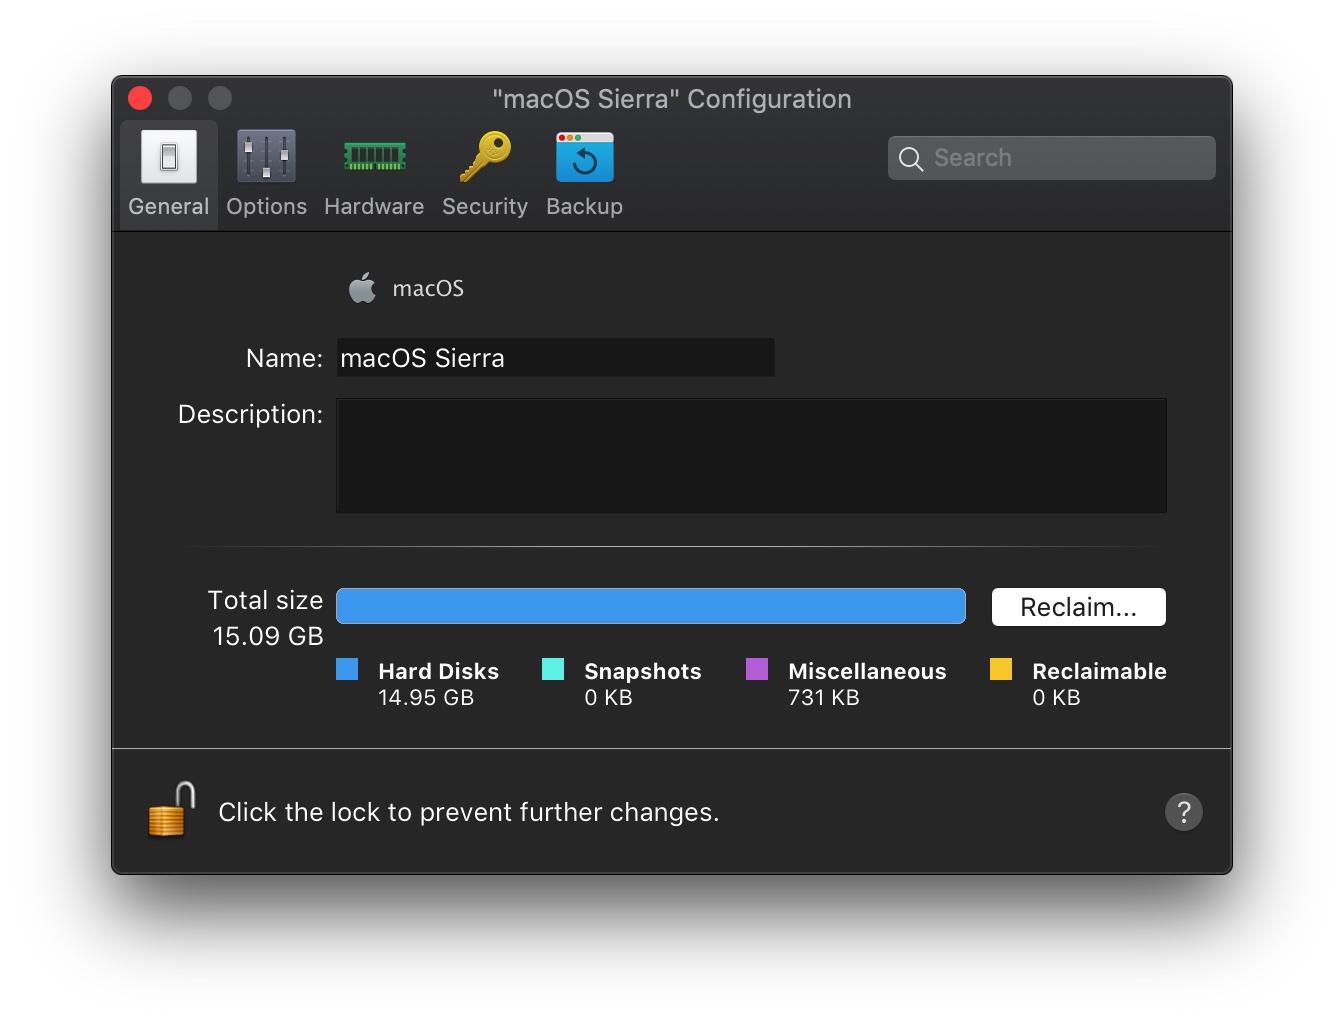Click the "Miscellaneous" label
The width and height of the screenshot is (1344, 1022).
pyautogui.click(x=867, y=671)
